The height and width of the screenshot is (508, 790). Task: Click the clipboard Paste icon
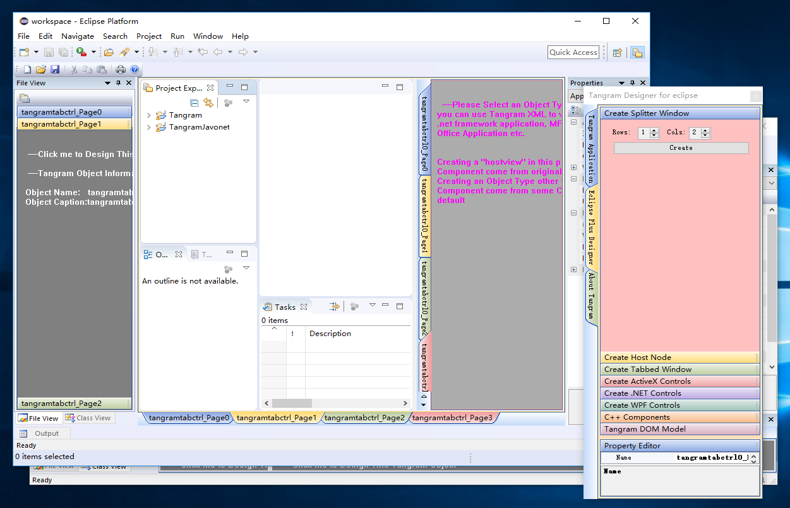101,70
